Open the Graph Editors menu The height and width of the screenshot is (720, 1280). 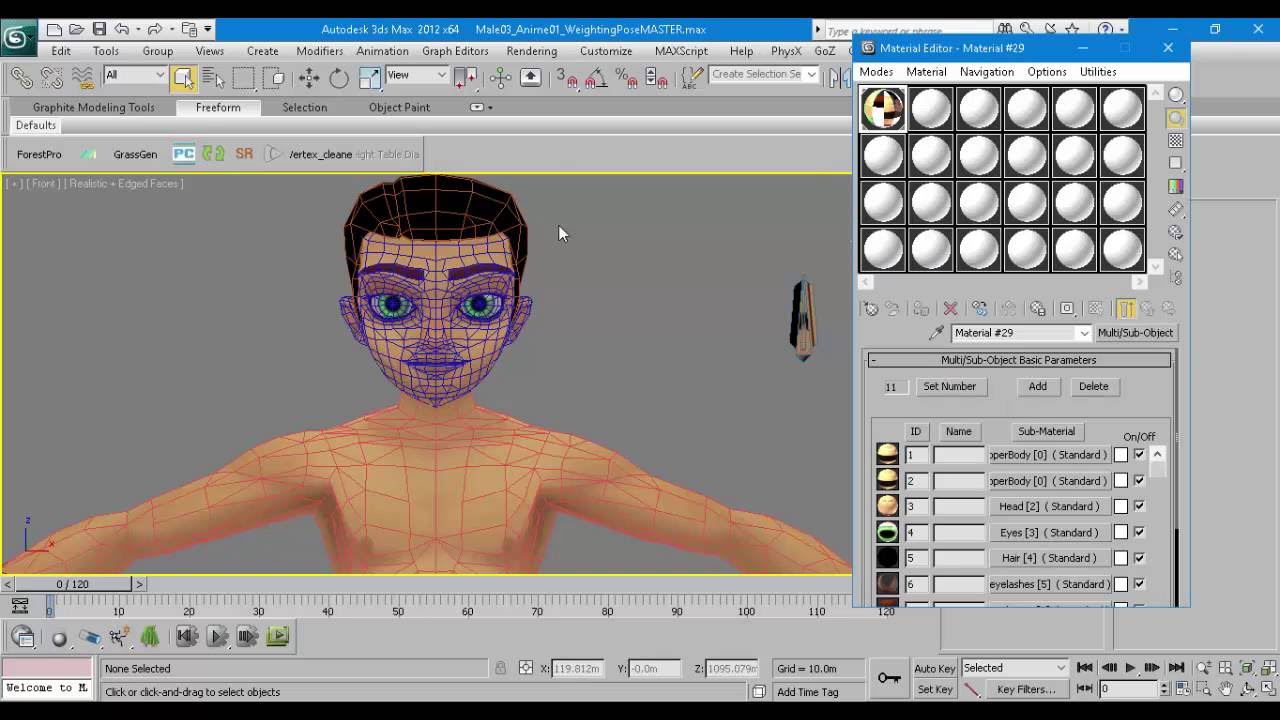coord(455,51)
